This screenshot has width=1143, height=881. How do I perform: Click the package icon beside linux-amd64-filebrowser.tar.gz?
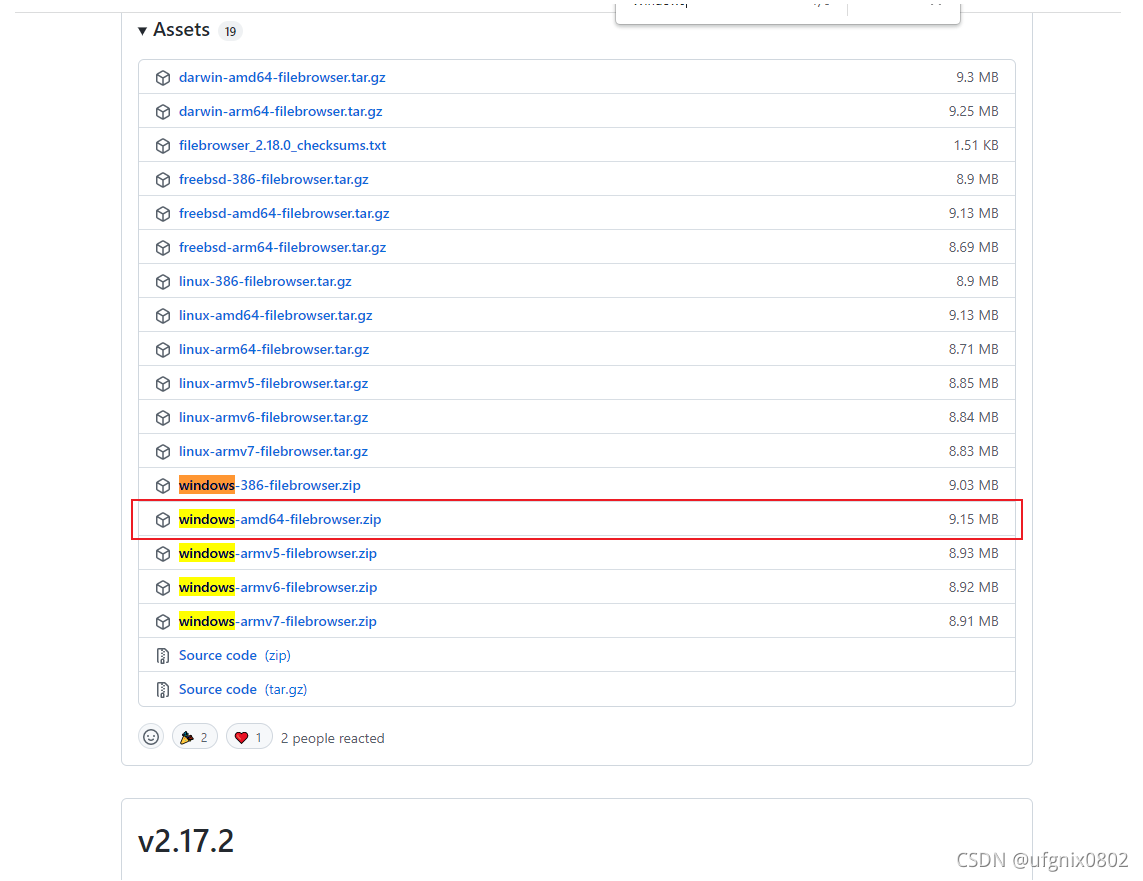[x=163, y=316]
